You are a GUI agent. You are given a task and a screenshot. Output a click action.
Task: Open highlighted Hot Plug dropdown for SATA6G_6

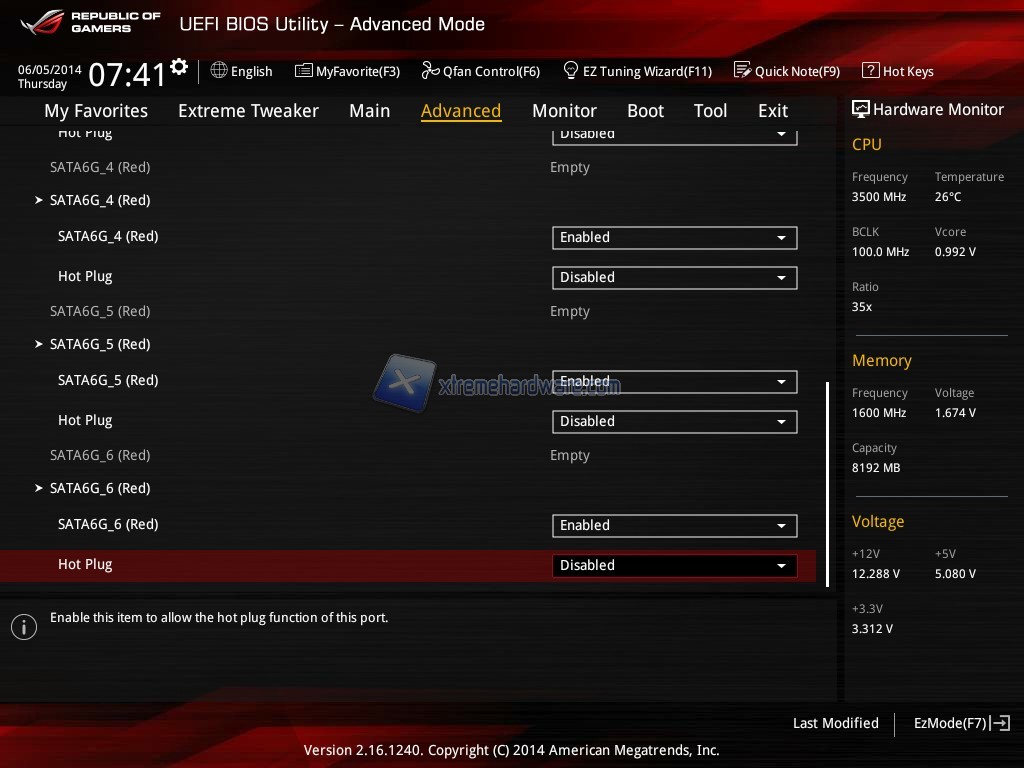pos(674,566)
